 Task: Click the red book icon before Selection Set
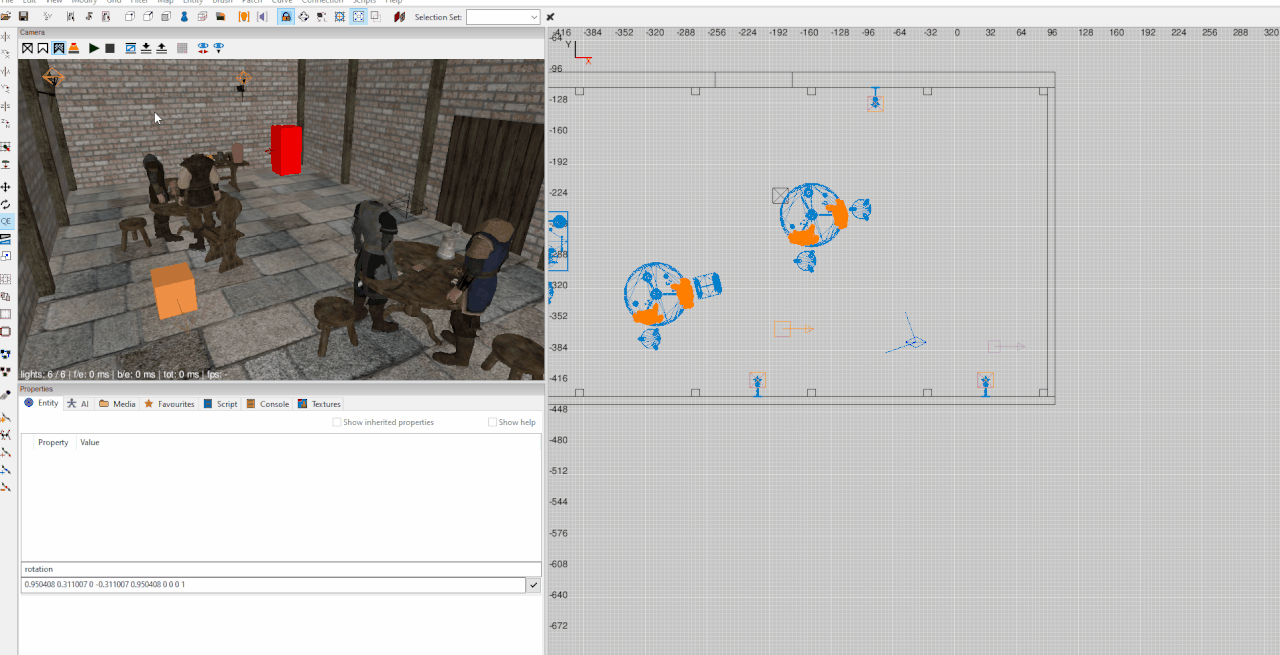pyautogui.click(x=400, y=17)
